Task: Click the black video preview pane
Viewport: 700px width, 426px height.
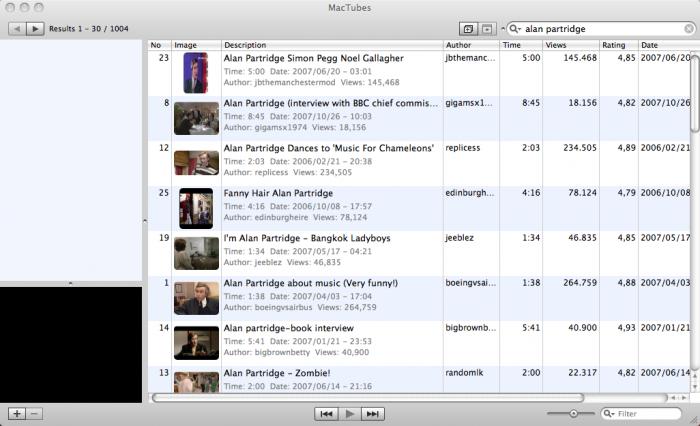Action: [71, 345]
